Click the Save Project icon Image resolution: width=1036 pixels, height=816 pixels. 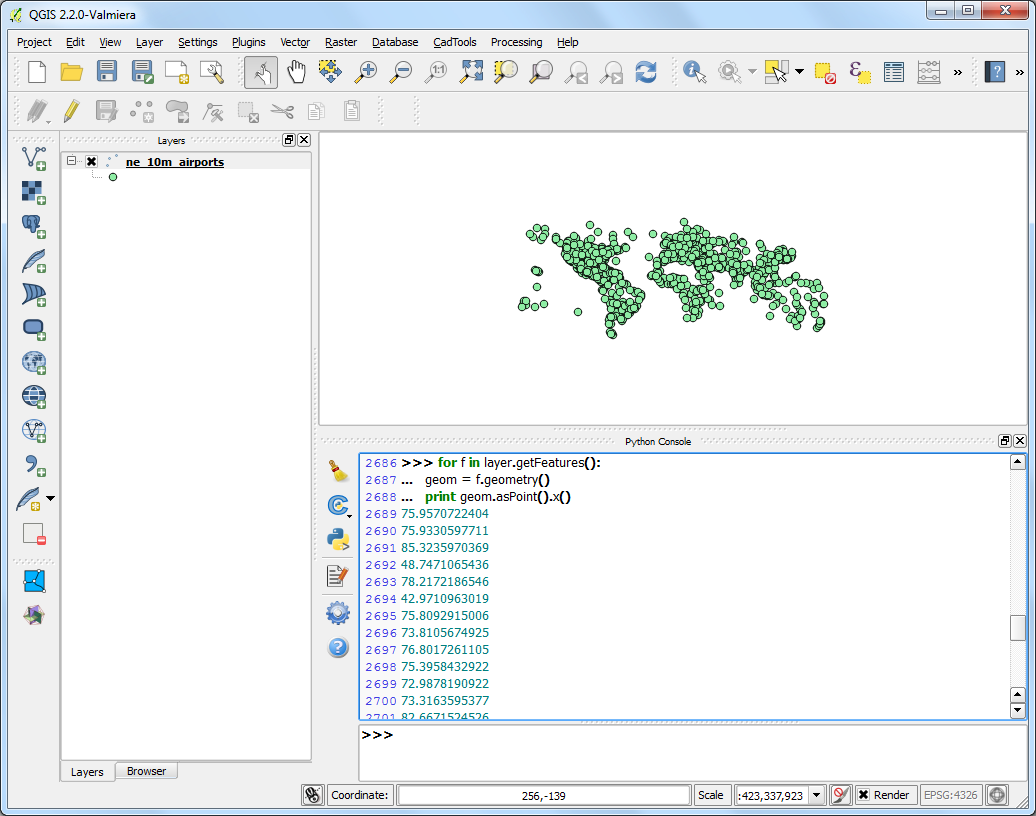click(x=107, y=71)
